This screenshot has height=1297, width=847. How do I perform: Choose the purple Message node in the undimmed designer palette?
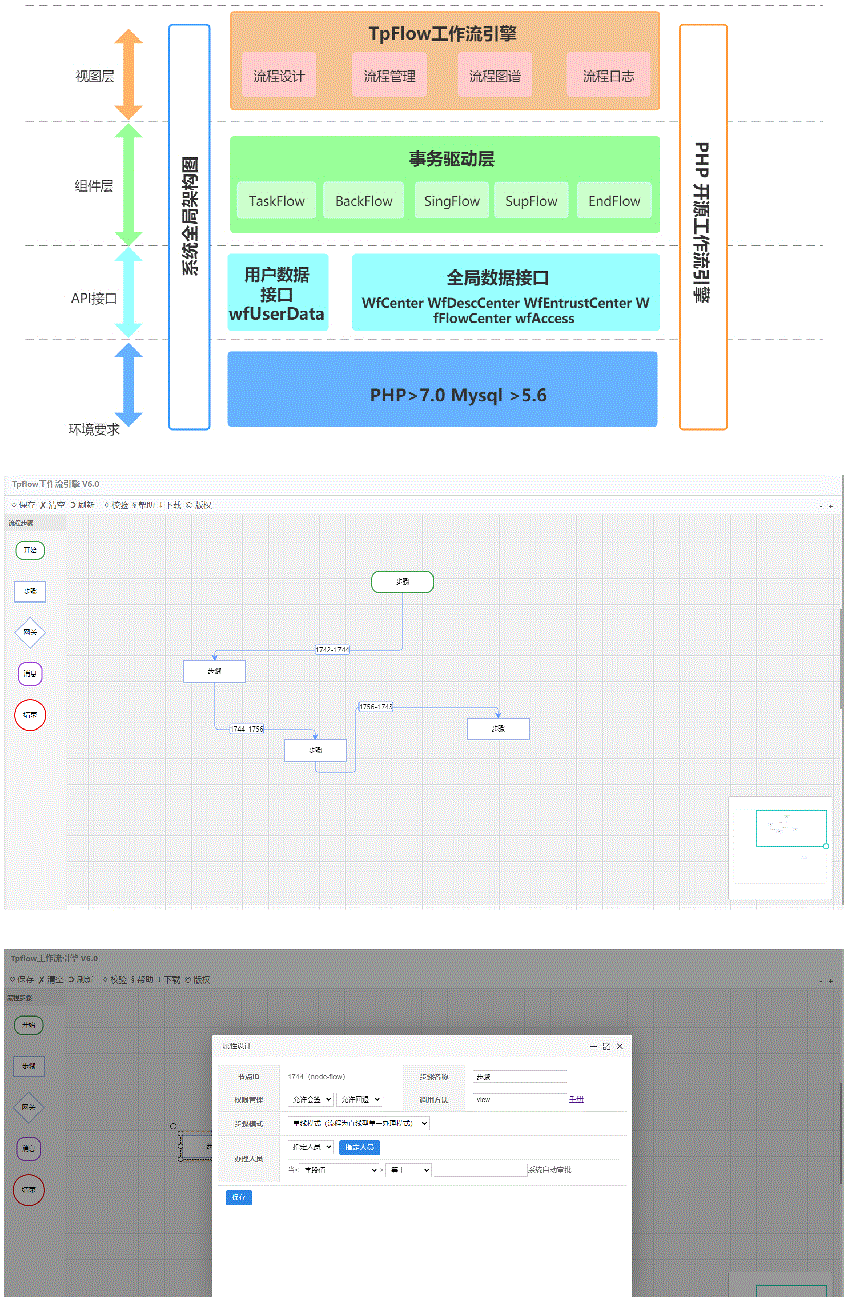pos(30,673)
